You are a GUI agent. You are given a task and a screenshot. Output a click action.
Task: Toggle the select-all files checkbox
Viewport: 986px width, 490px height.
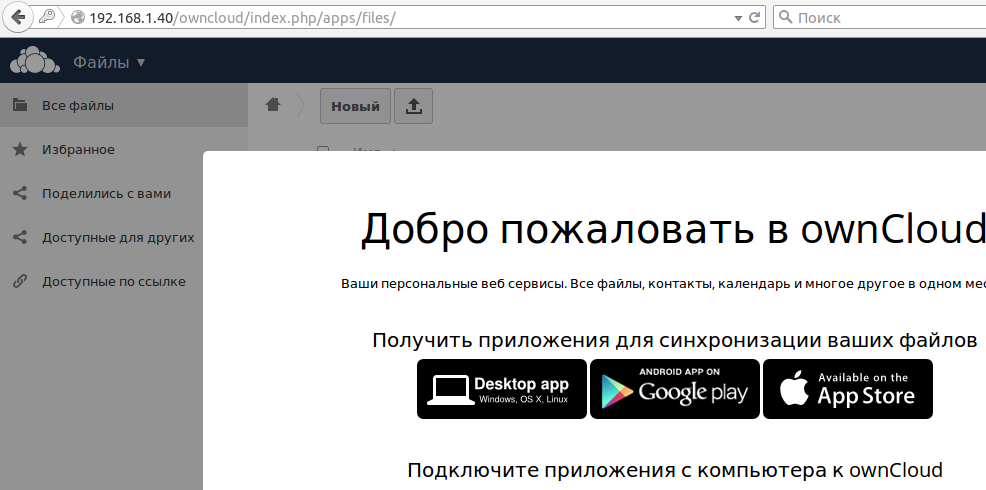[323, 150]
